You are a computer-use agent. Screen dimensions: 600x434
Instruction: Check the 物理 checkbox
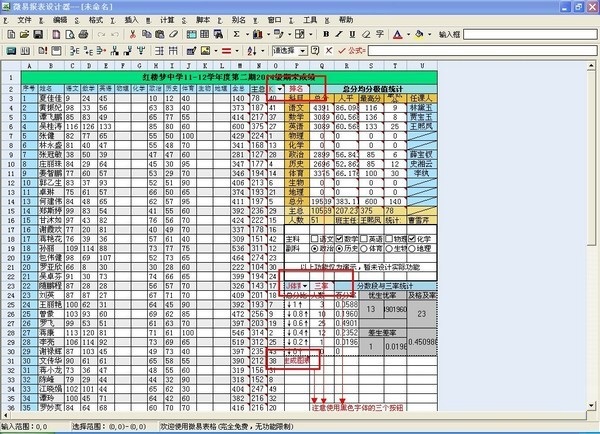(388, 238)
